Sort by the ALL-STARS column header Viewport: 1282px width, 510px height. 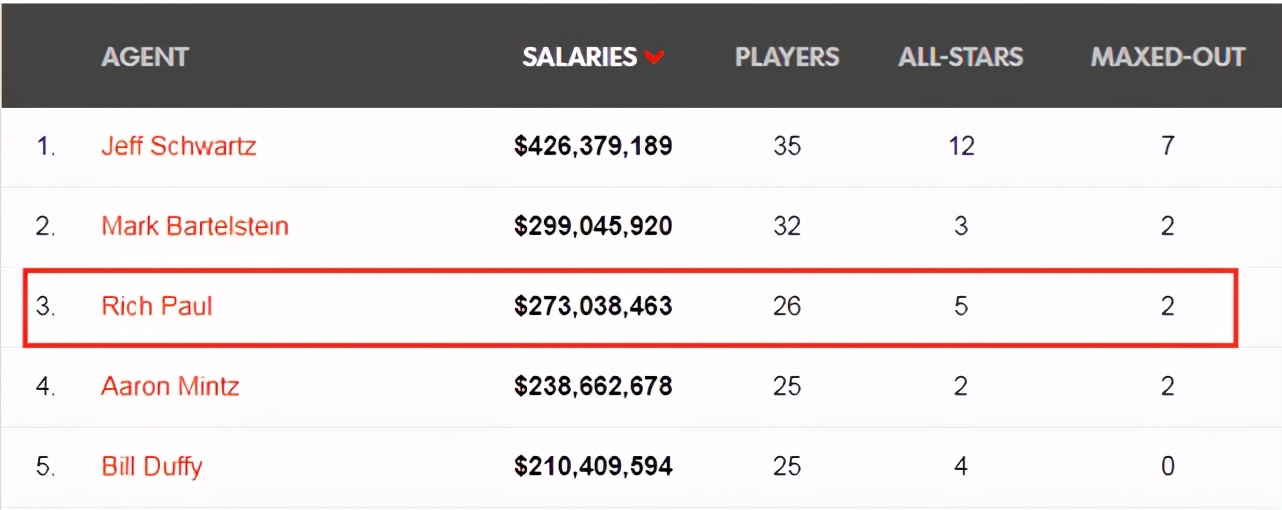pos(961,57)
